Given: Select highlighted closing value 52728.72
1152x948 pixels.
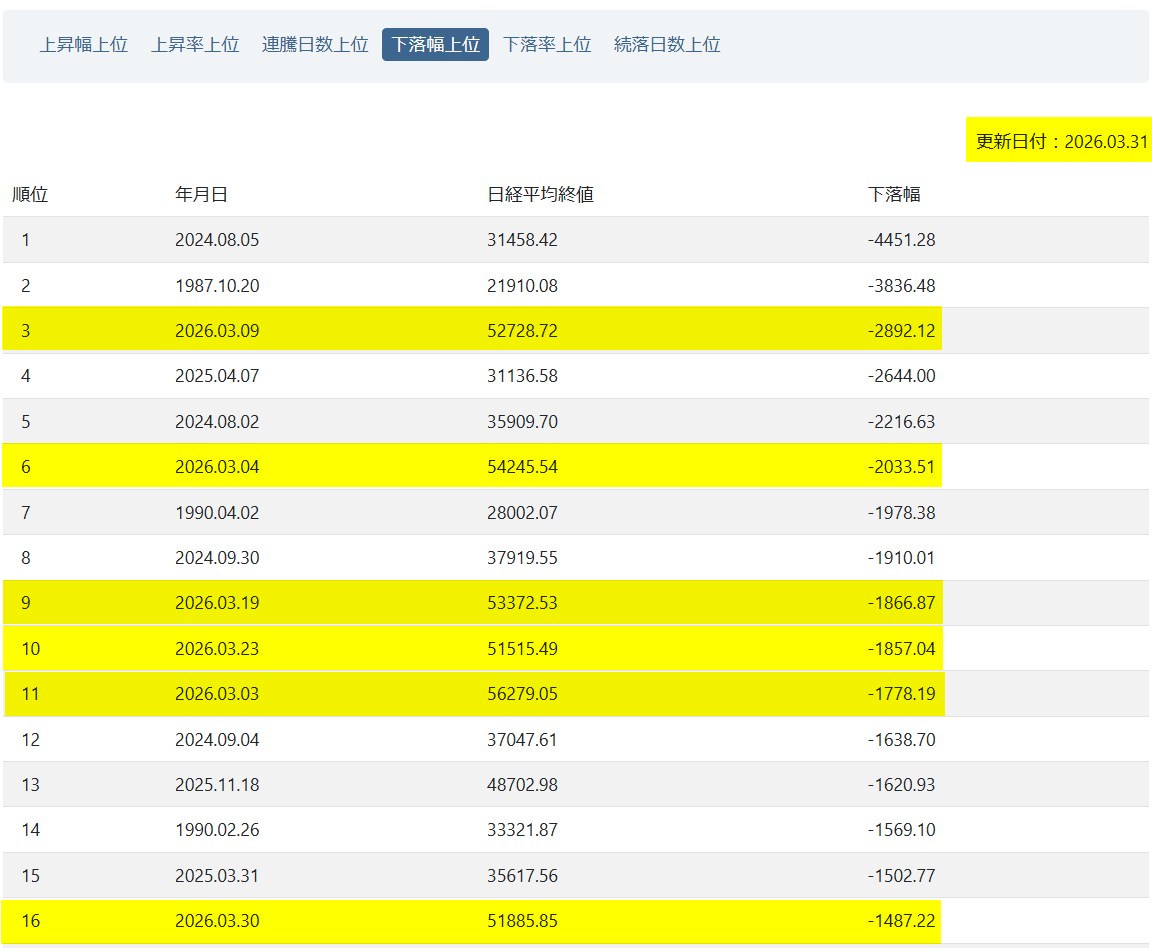Looking at the screenshot, I should 522,331.
